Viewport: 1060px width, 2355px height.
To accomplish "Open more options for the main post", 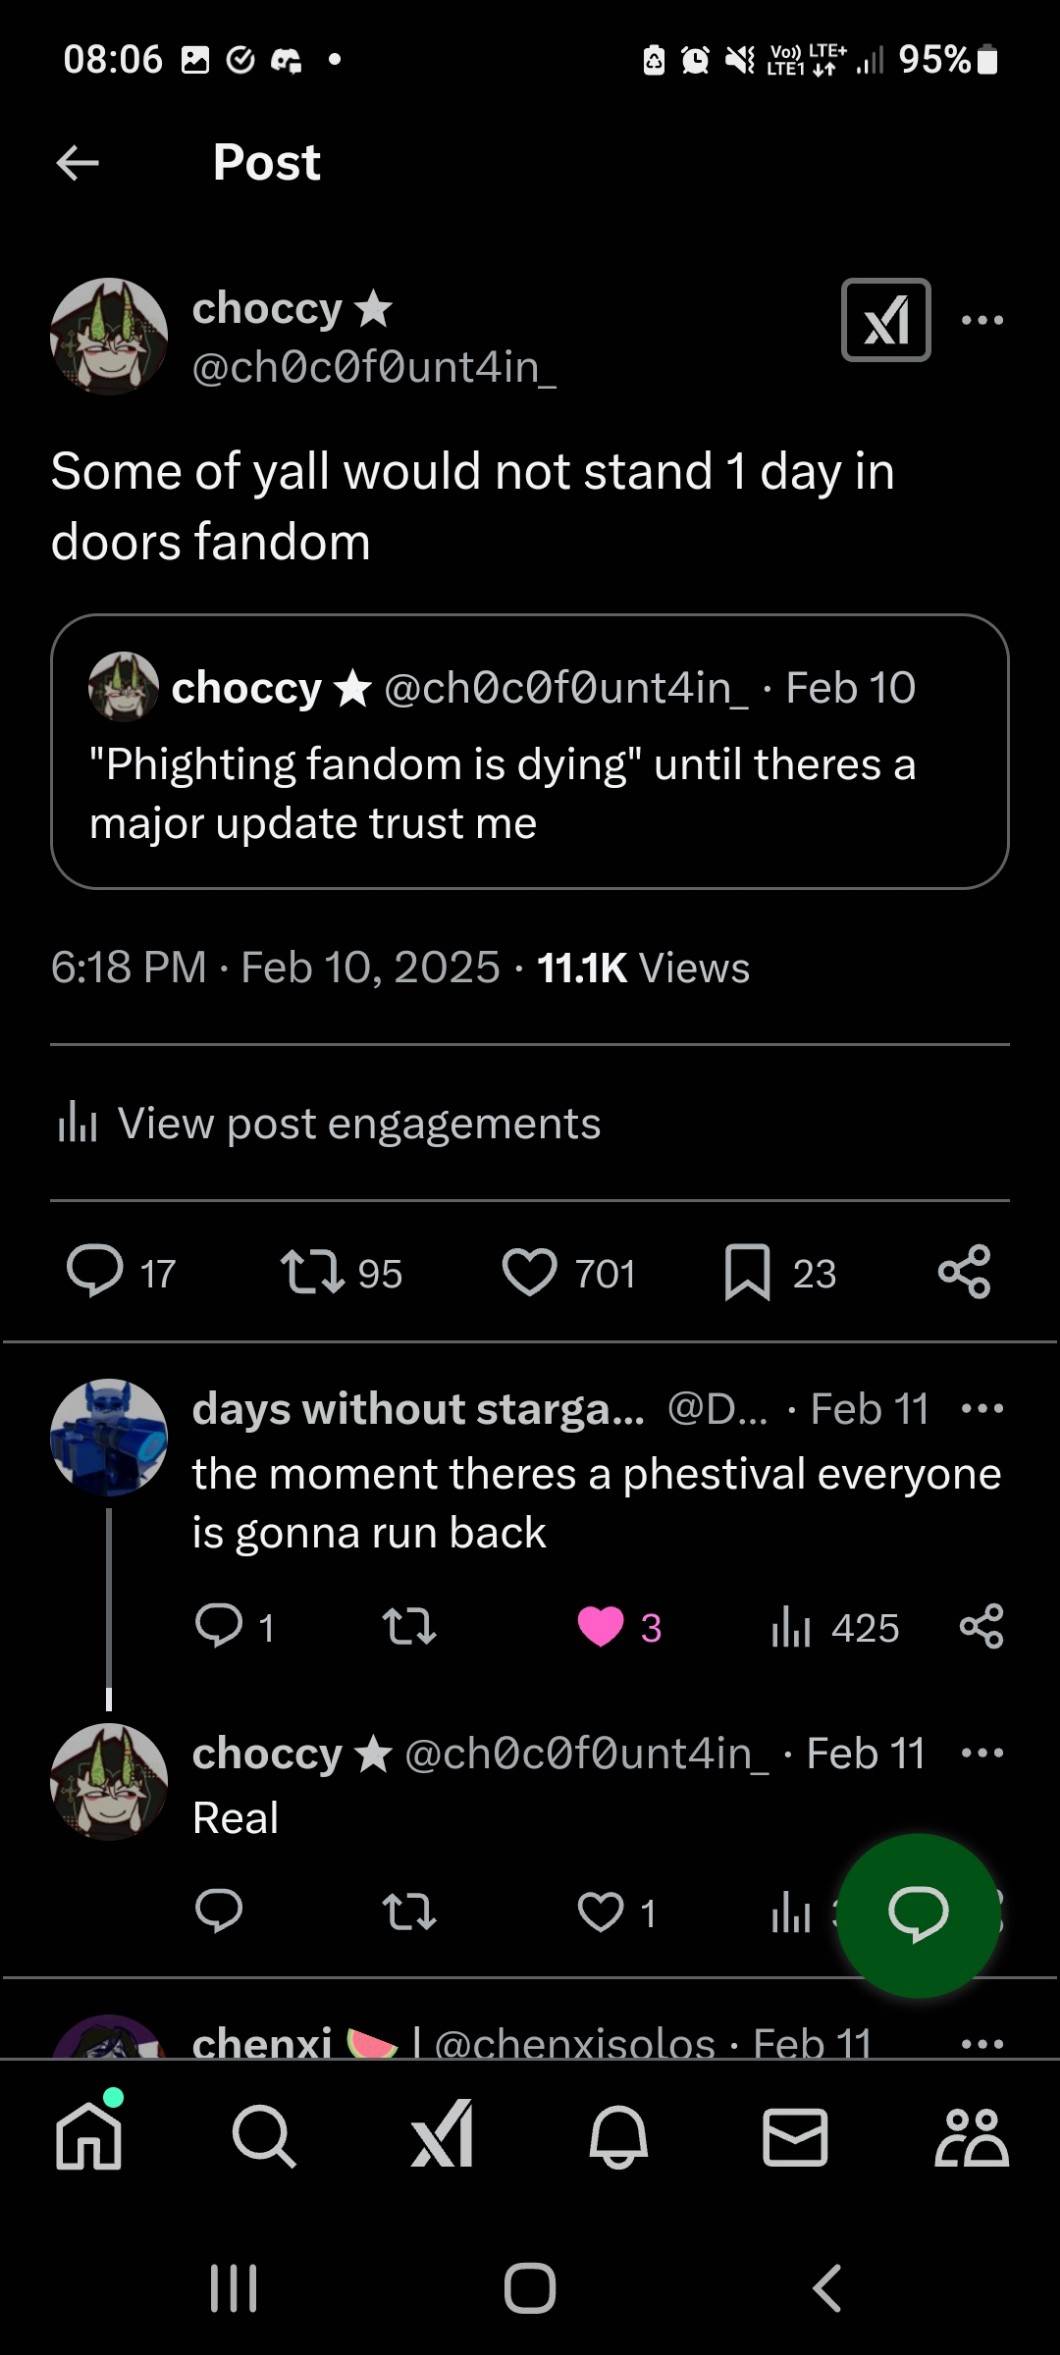I will pyautogui.click(x=982, y=320).
